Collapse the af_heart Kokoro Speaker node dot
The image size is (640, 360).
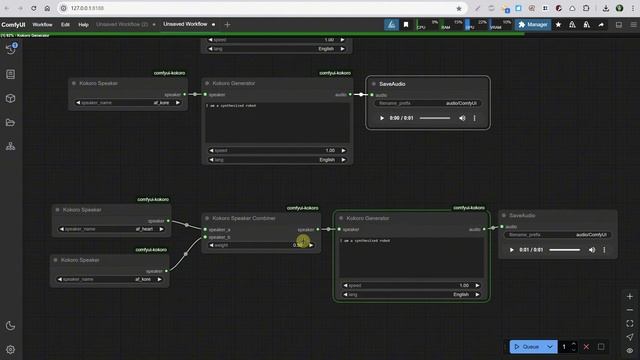pos(57,210)
